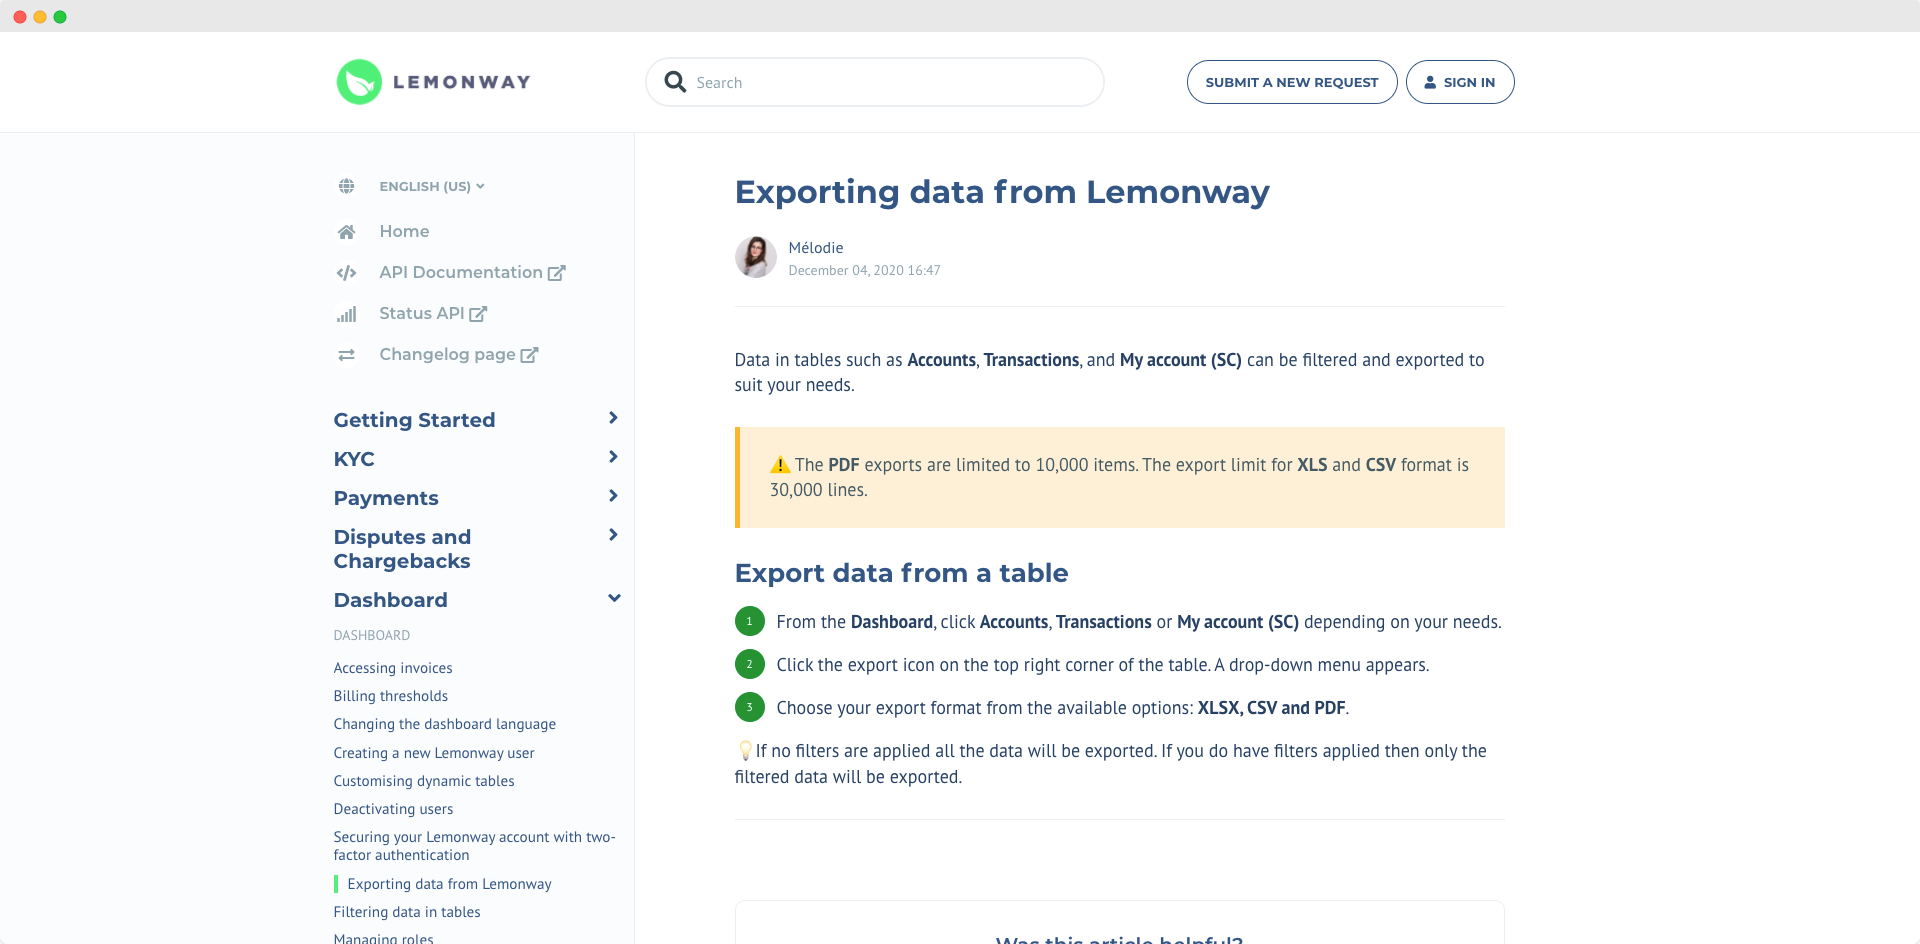Click the article title Exporting data from Lemonway

(1002, 191)
